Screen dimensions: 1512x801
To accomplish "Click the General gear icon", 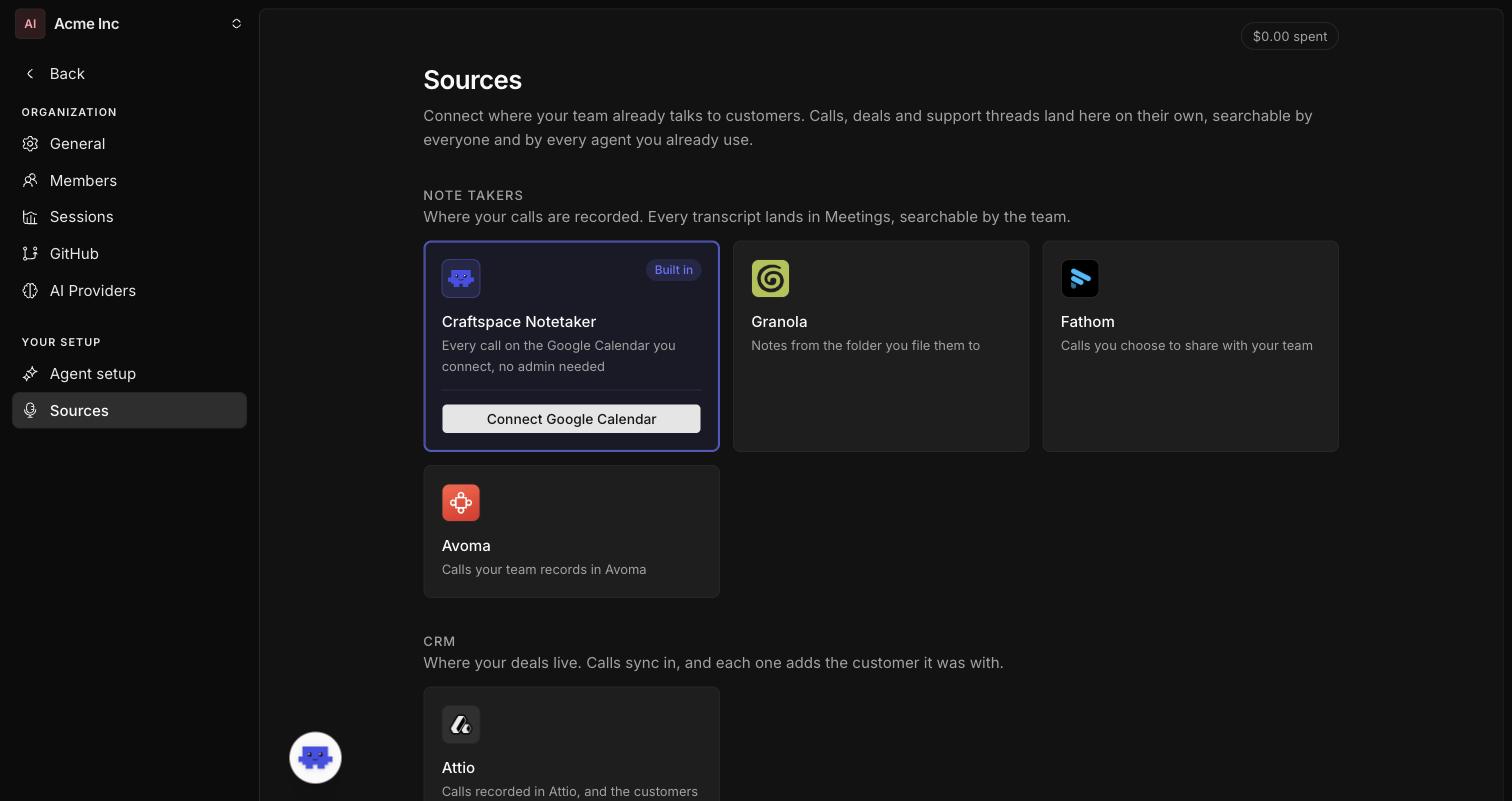I will (x=30, y=144).
